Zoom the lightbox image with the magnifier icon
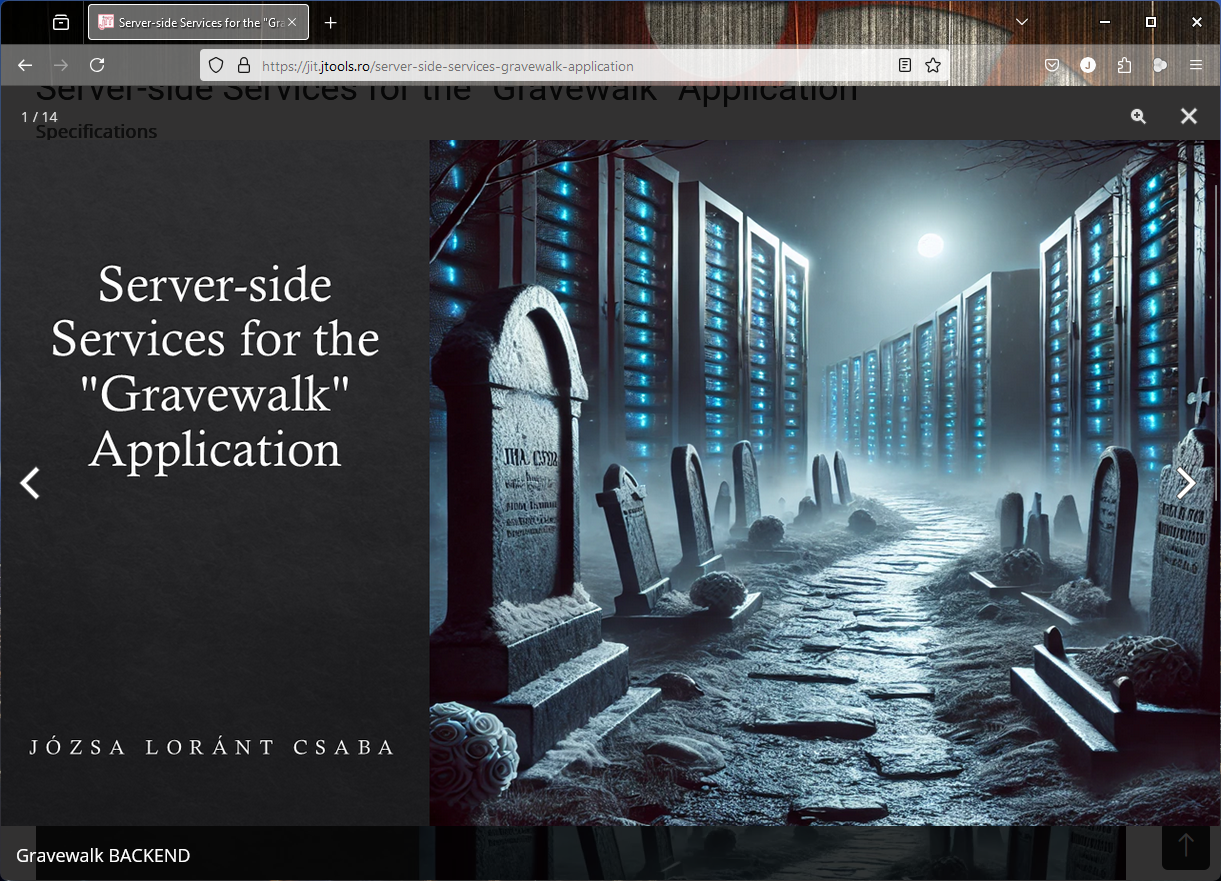The width and height of the screenshot is (1221, 881). coord(1138,116)
